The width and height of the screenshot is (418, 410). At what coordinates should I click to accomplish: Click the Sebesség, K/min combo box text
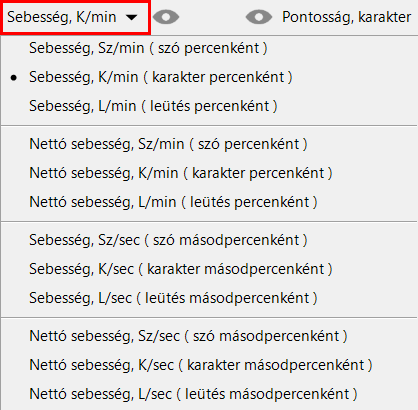coord(62,17)
